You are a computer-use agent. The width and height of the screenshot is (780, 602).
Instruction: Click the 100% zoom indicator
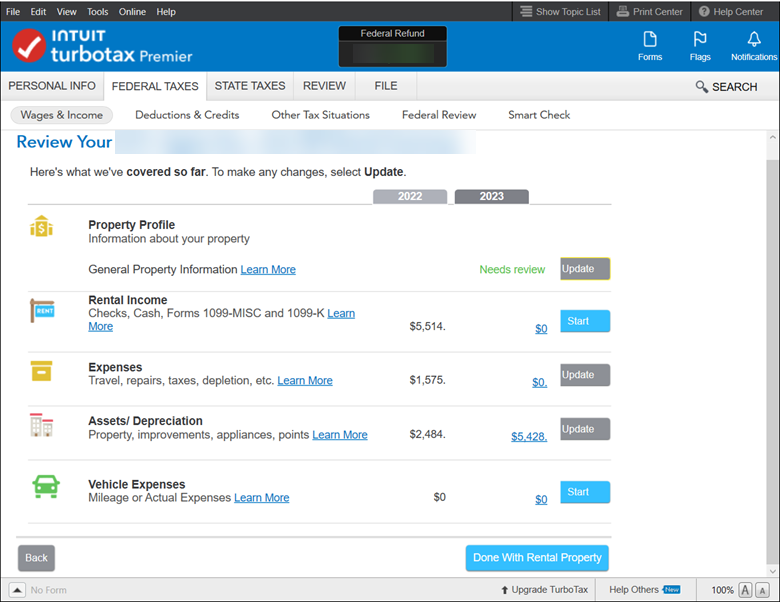tap(722, 590)
